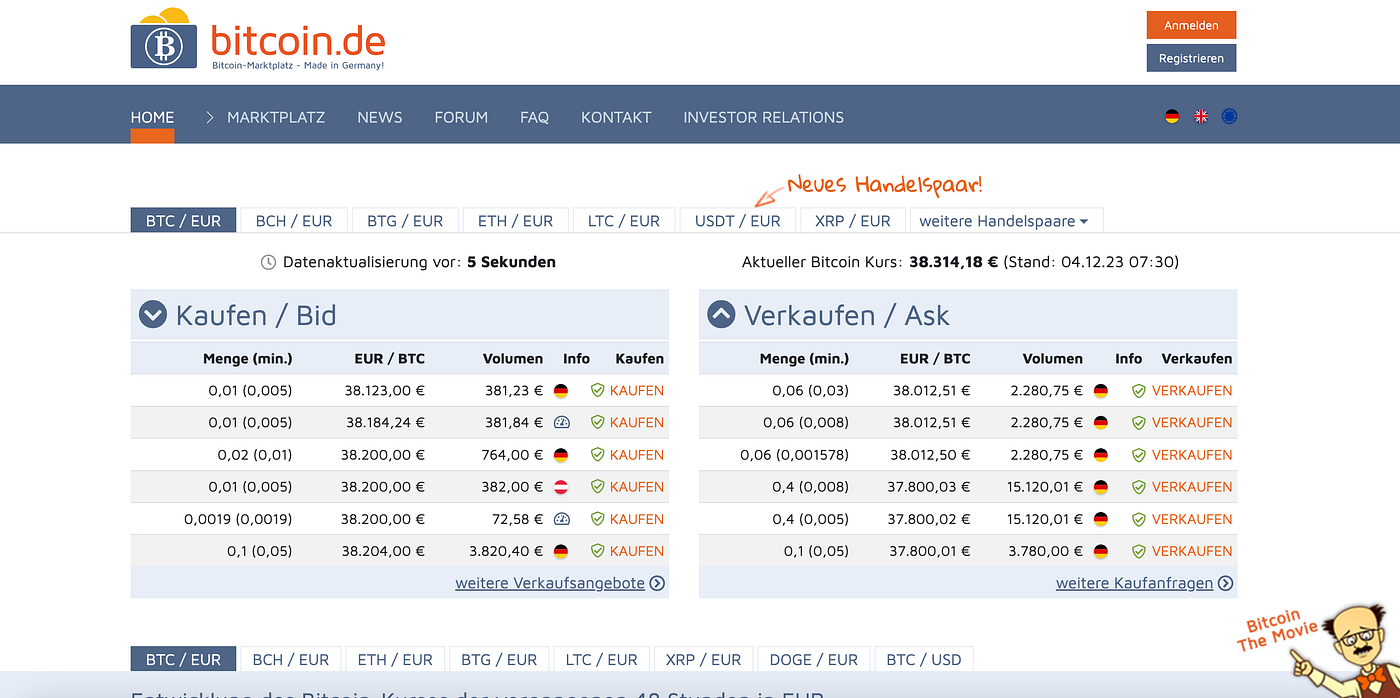
Task: Switch to the USDT / EUR trading pair tab
Action: (x=737, y=220)
